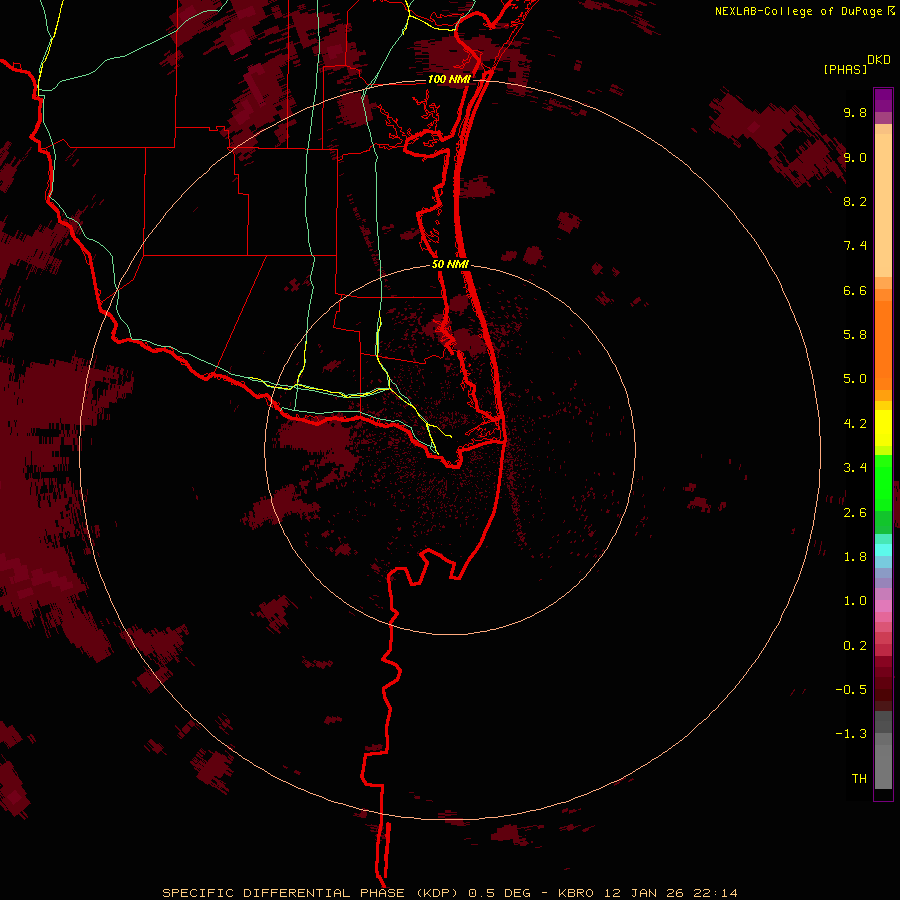Screen dimensions: 900x900
Task: Pick the yellow segment of the color bar
Action: [x=883, y=428]
